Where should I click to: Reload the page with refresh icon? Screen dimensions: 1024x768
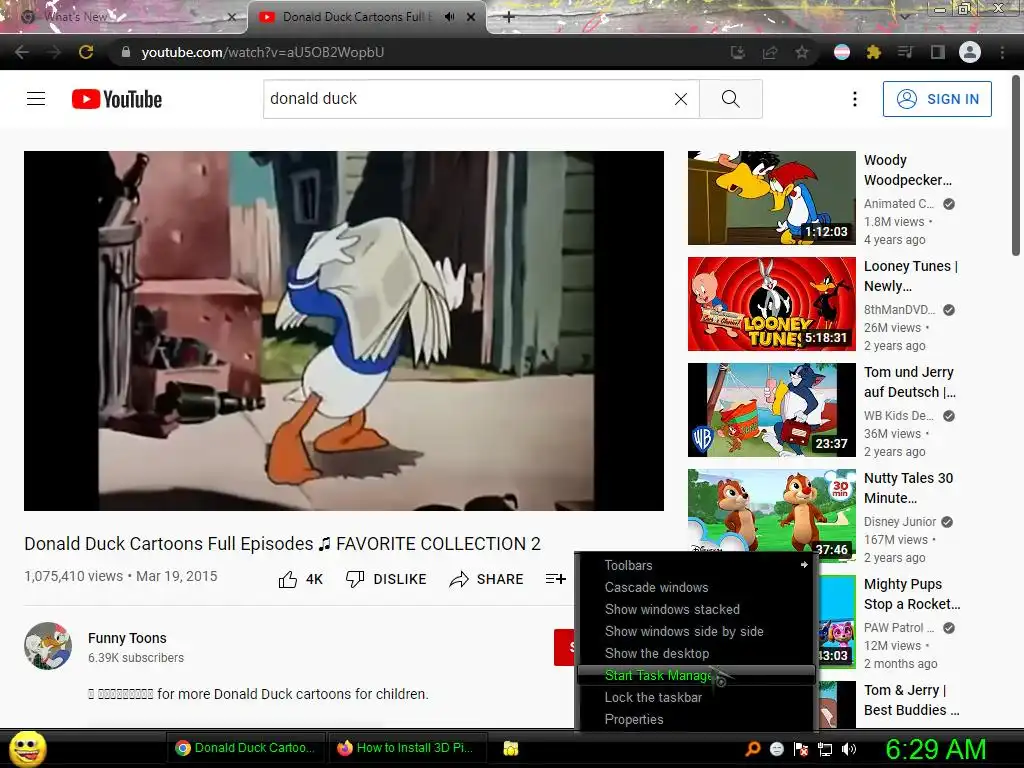click(x=86, y=52)
